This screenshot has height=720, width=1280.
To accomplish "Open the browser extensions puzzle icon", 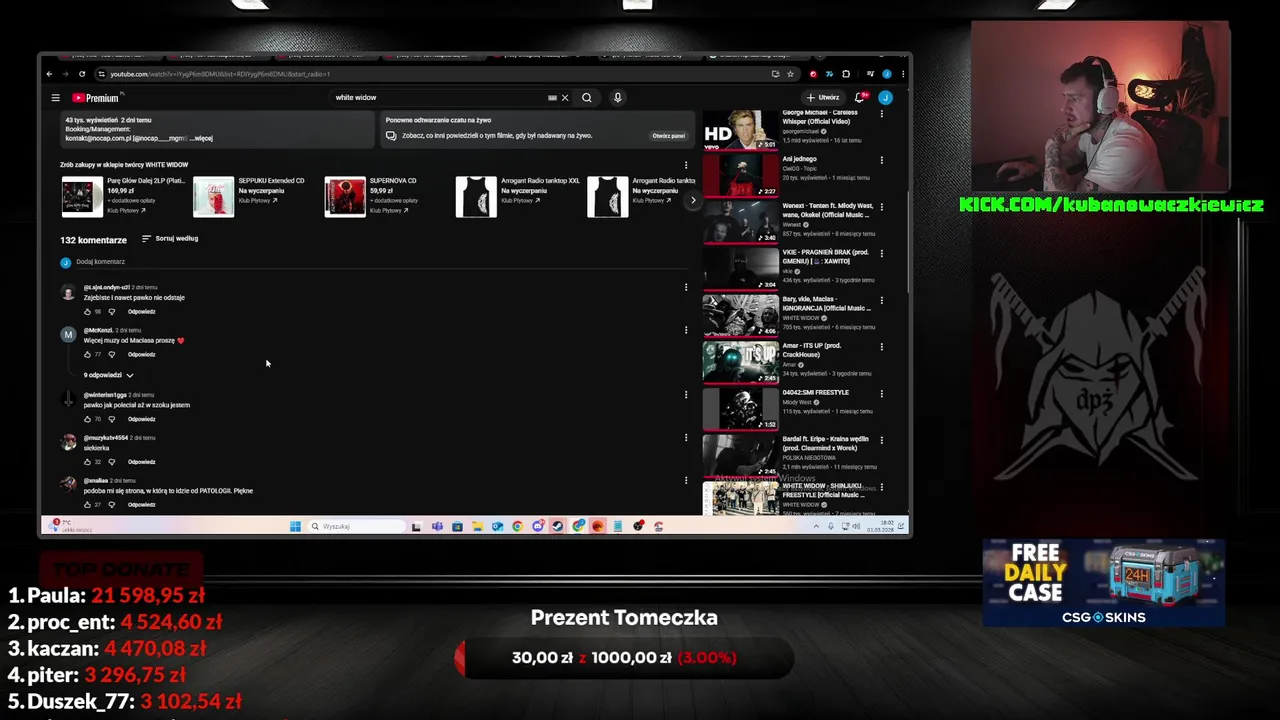I will tap(846, 74).
